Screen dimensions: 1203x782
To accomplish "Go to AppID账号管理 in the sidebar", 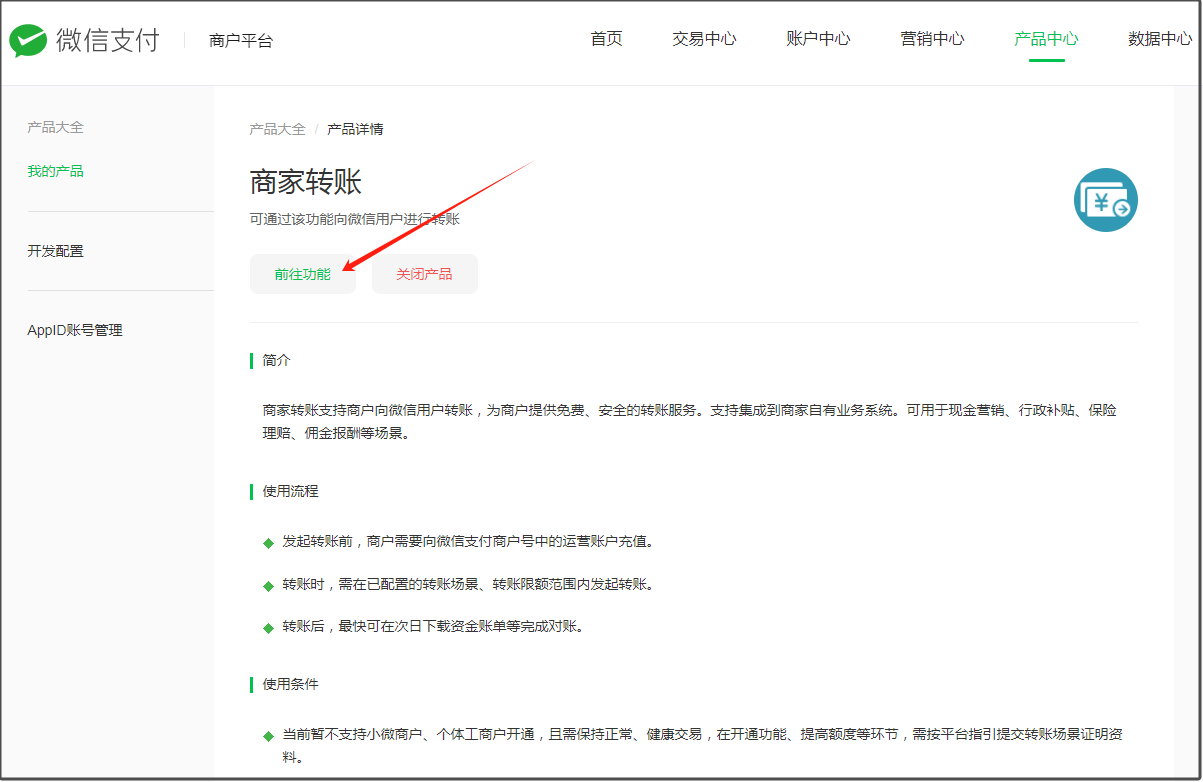I will (x=75, y=330).
